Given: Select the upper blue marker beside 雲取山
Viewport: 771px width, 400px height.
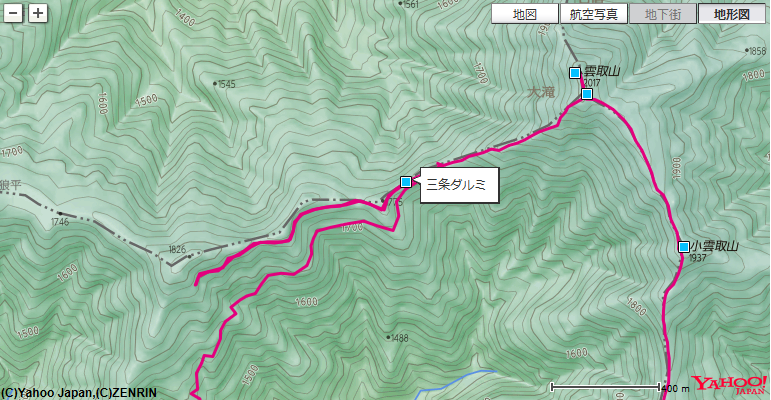Looking at the screenshot, I should pyautogui.click(x=574, y=73).
